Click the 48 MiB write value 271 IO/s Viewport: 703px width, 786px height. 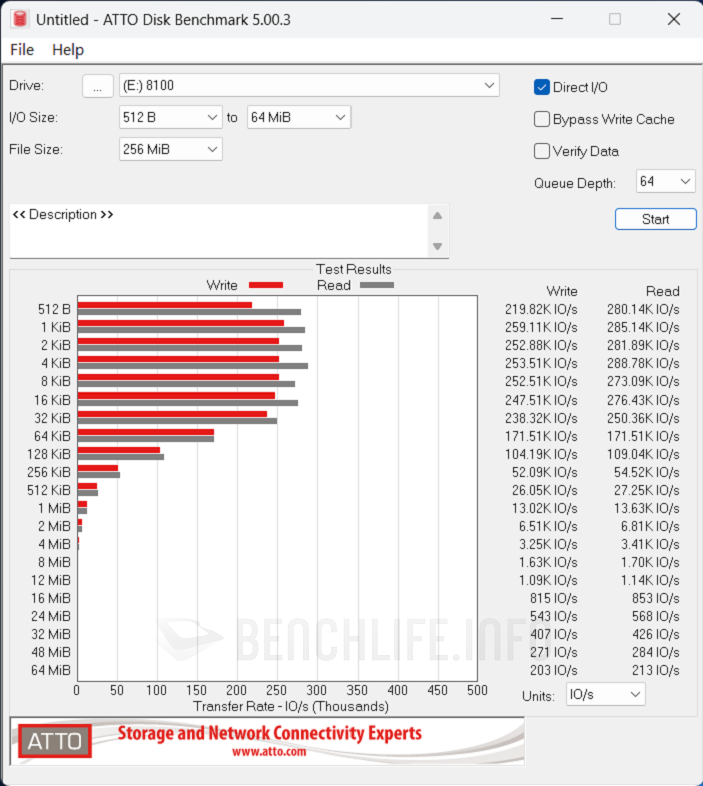click(x=554, y=652)
